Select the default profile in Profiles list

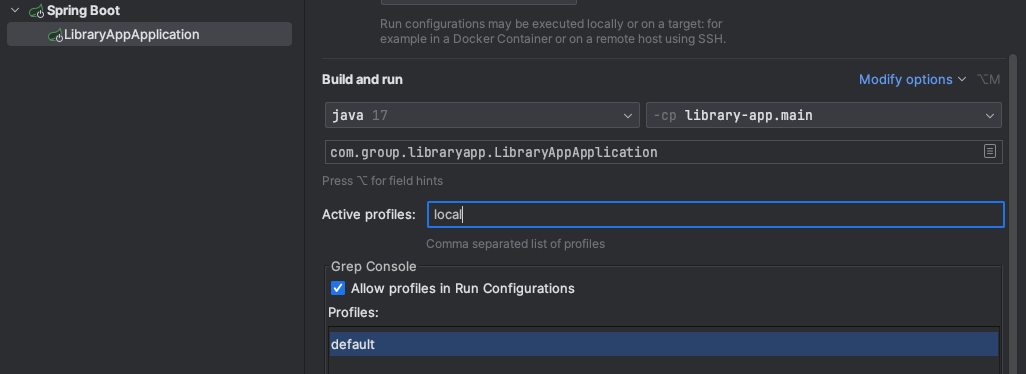[x=663, y=344]
